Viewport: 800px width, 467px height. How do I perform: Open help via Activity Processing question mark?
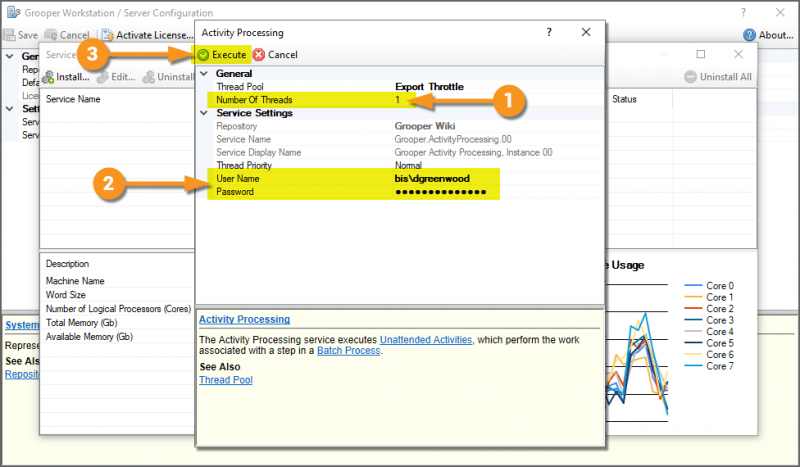549,32
